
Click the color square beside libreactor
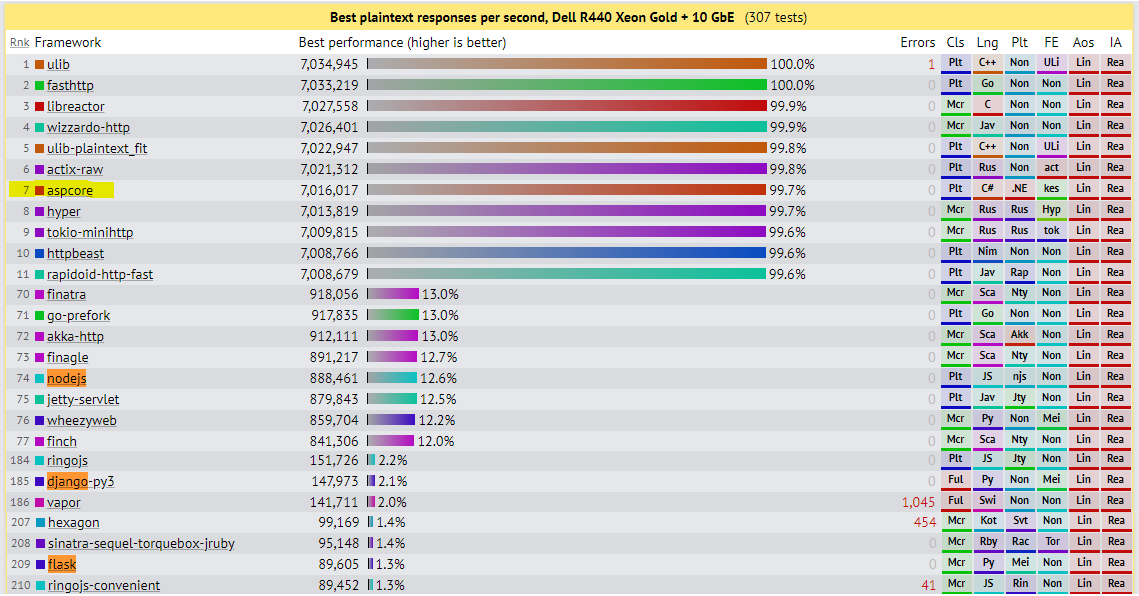[x=40, y=106]
